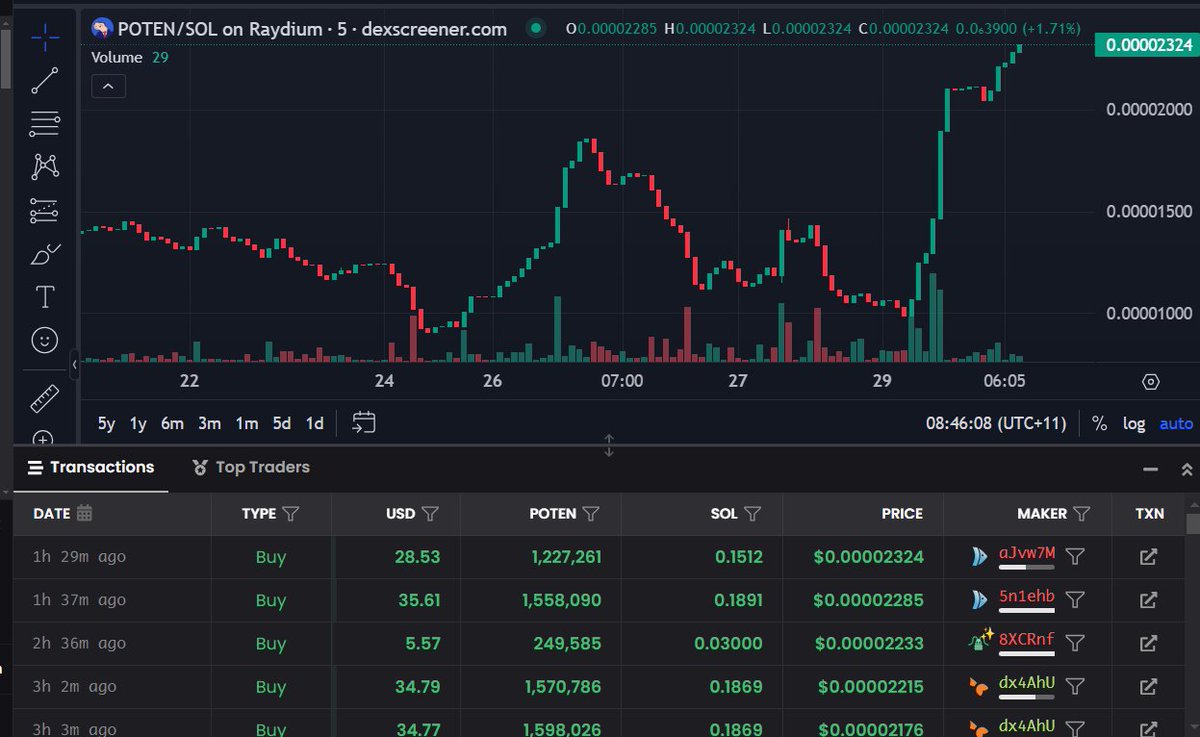Open maker 8XCRnf wallet link
The image size is (1200, 737).
[x=1026, y=640]
